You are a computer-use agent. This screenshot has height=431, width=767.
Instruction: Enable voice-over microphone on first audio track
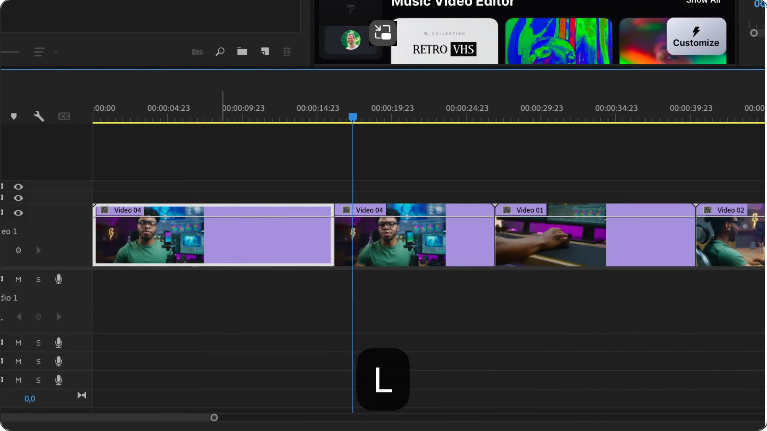[58, 279]
